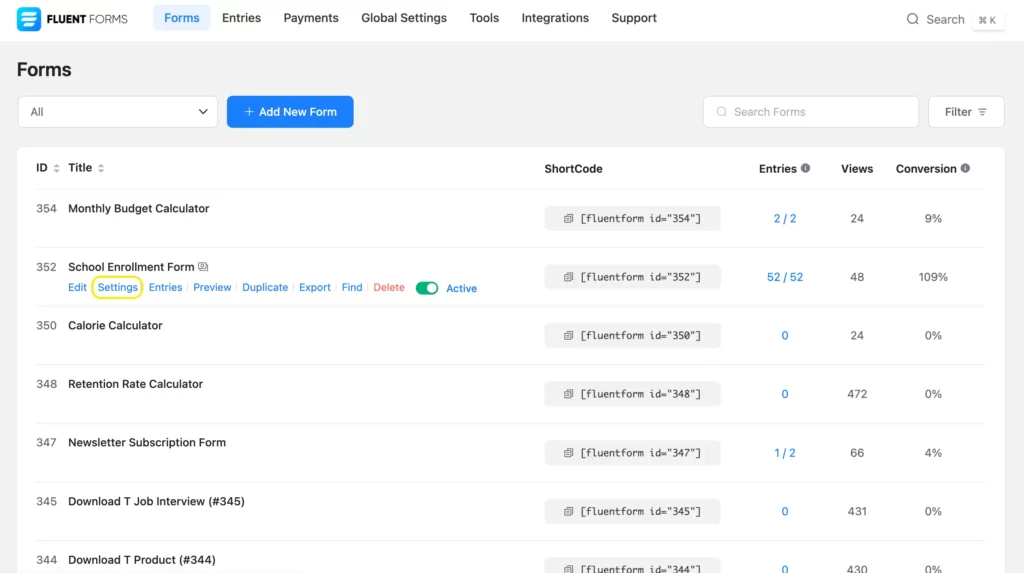
Task: Open Download T Product (#344) form
Action: (142, 560)
